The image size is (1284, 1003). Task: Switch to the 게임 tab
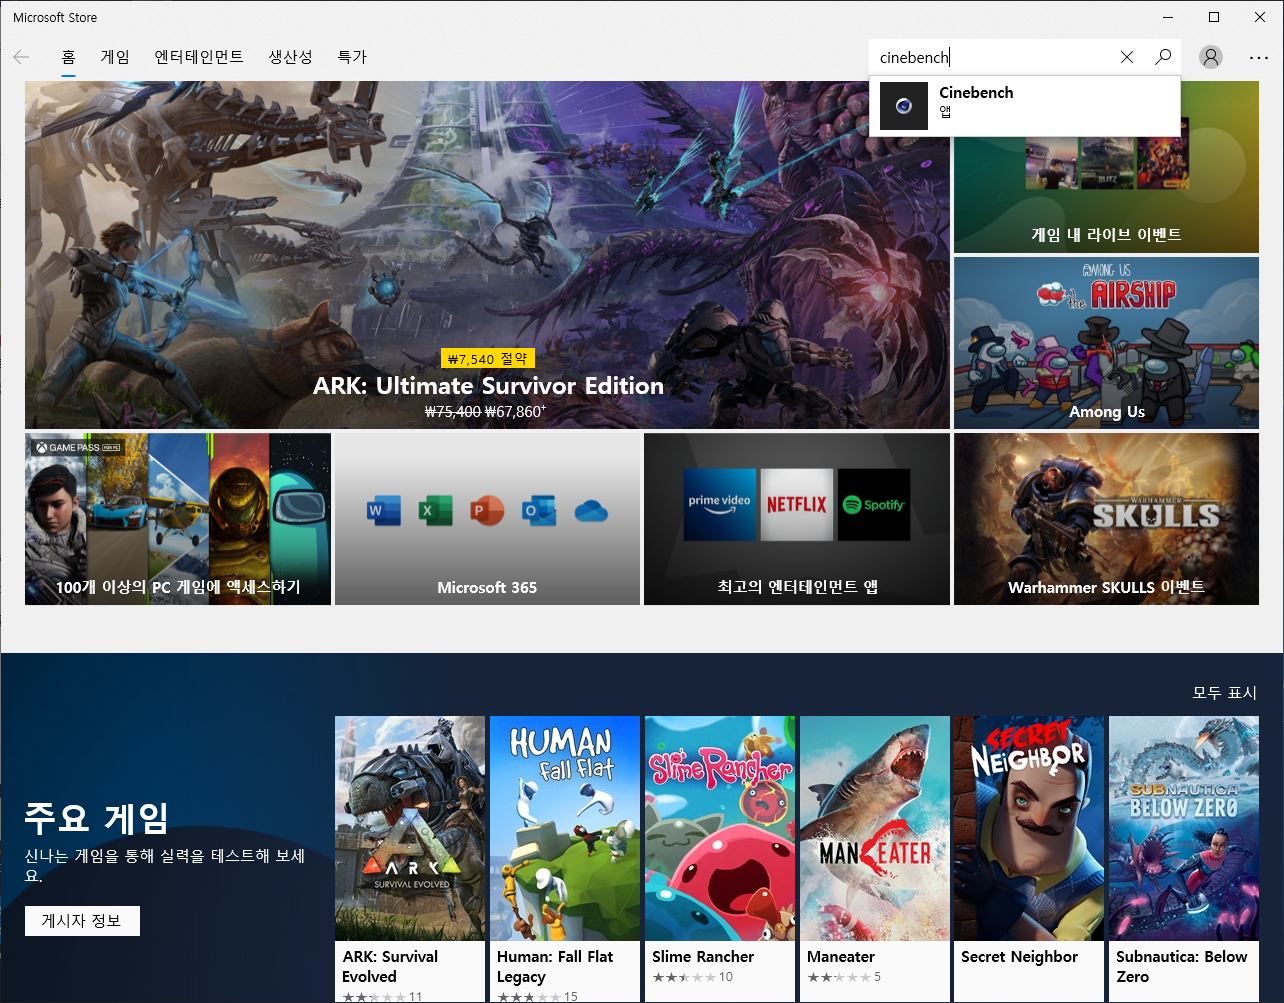pyautogui.click(x=115, y=57)
